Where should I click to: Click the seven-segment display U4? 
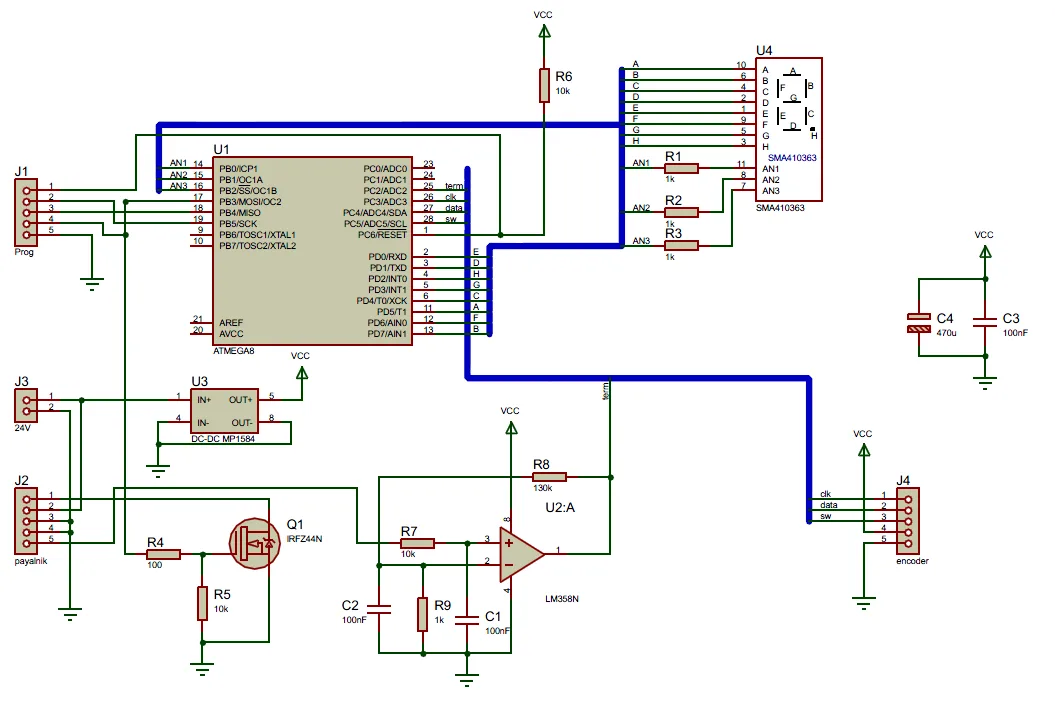788,130
